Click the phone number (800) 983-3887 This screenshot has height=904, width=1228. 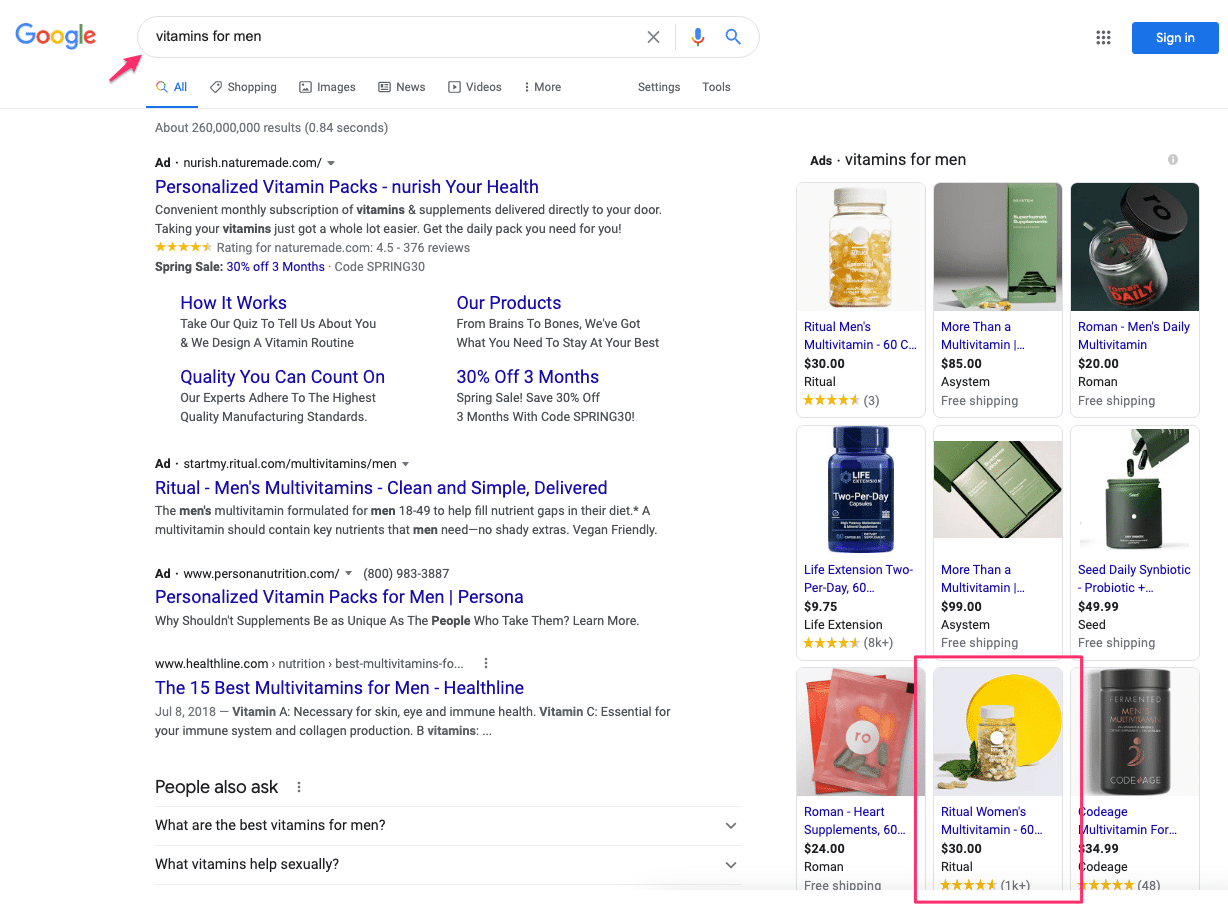pos(406,574)
